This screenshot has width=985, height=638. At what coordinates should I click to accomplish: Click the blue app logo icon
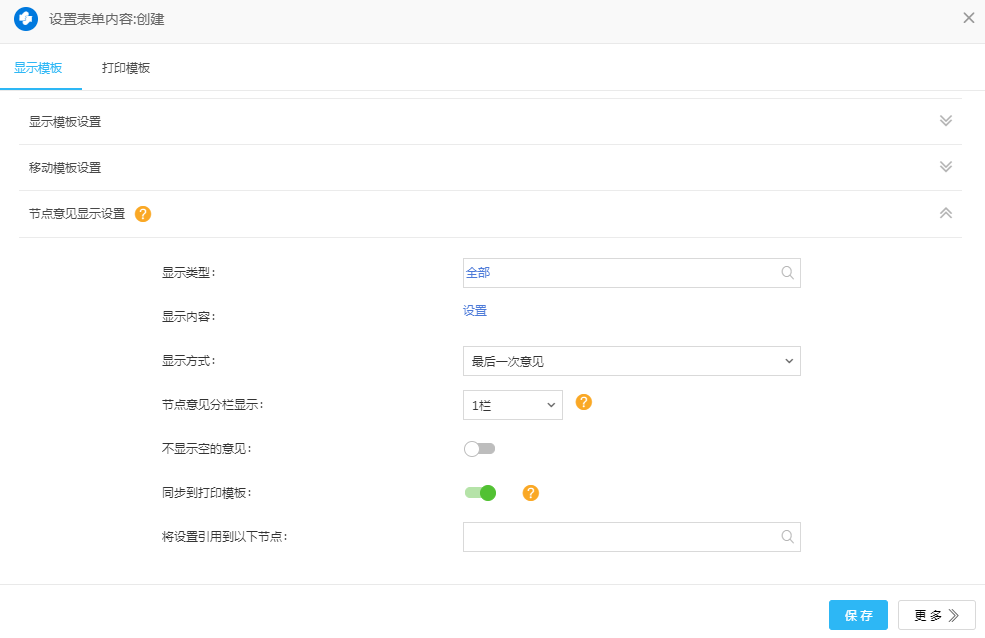pyautogui.click(x=26, y=19)
